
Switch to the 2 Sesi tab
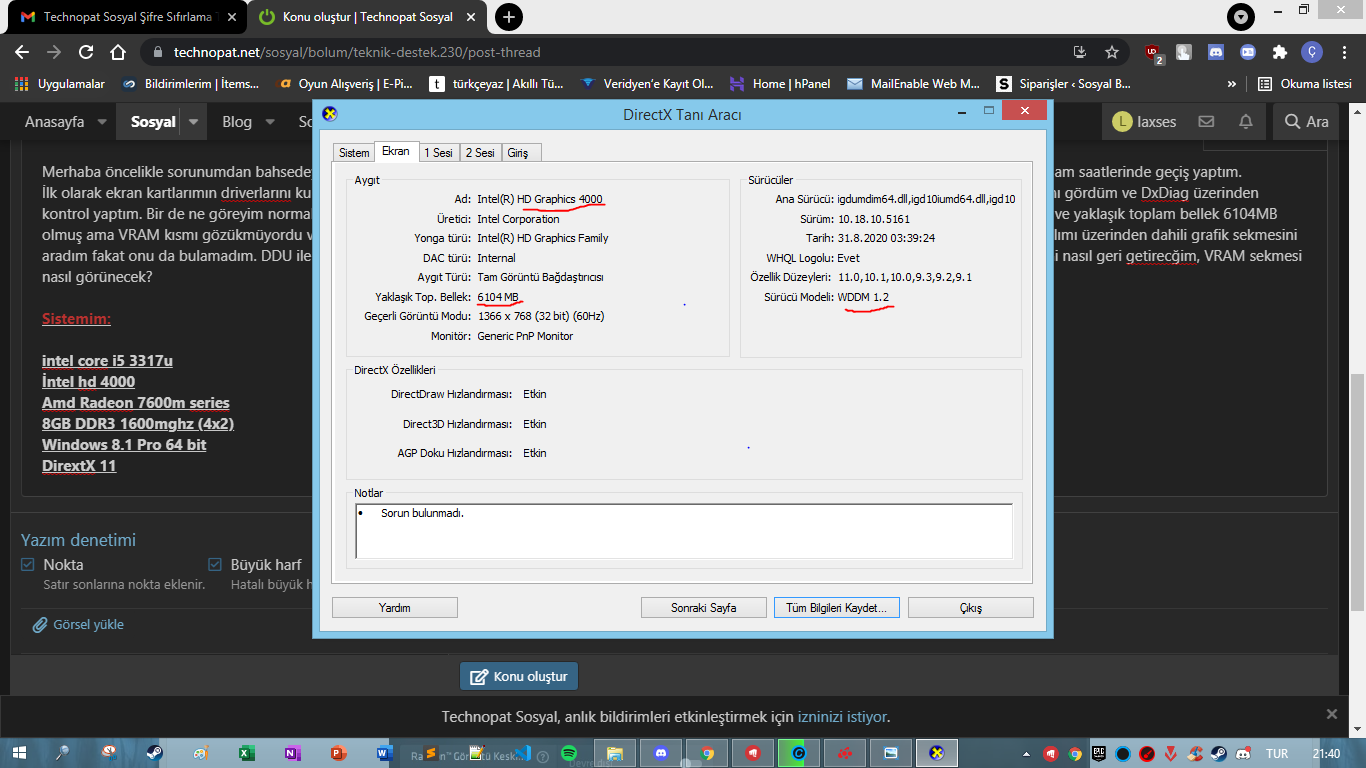click(480, 152)
